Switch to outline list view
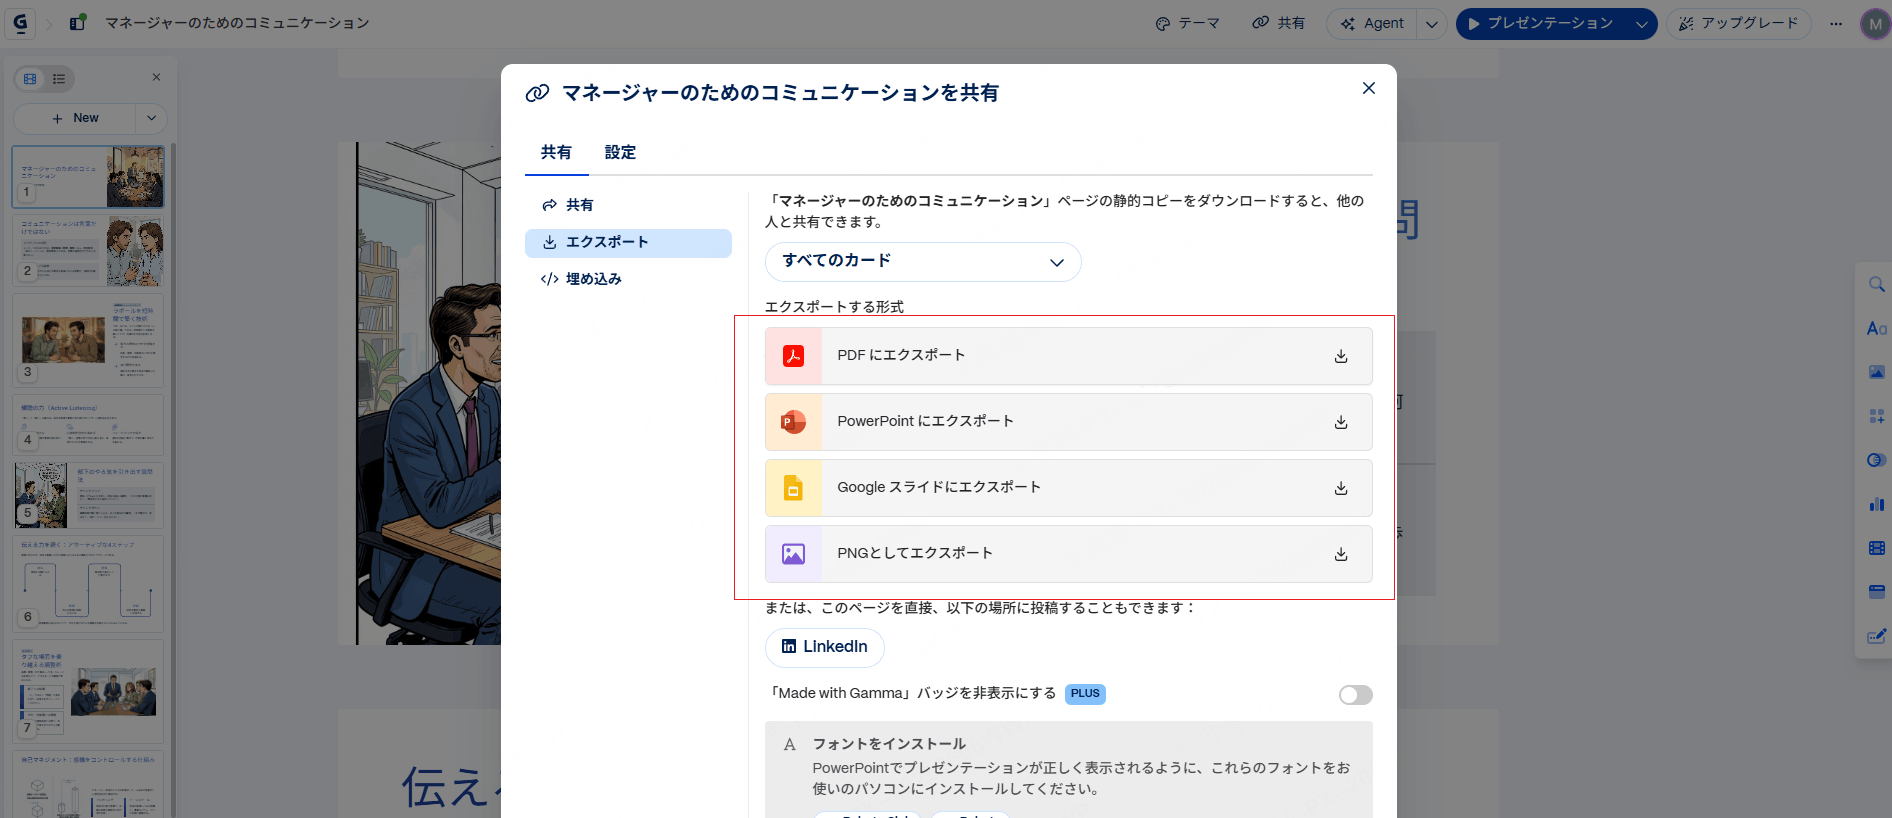Image resolution: width=1892 pixels, height=818 pixels. click(x=59, y=79)
